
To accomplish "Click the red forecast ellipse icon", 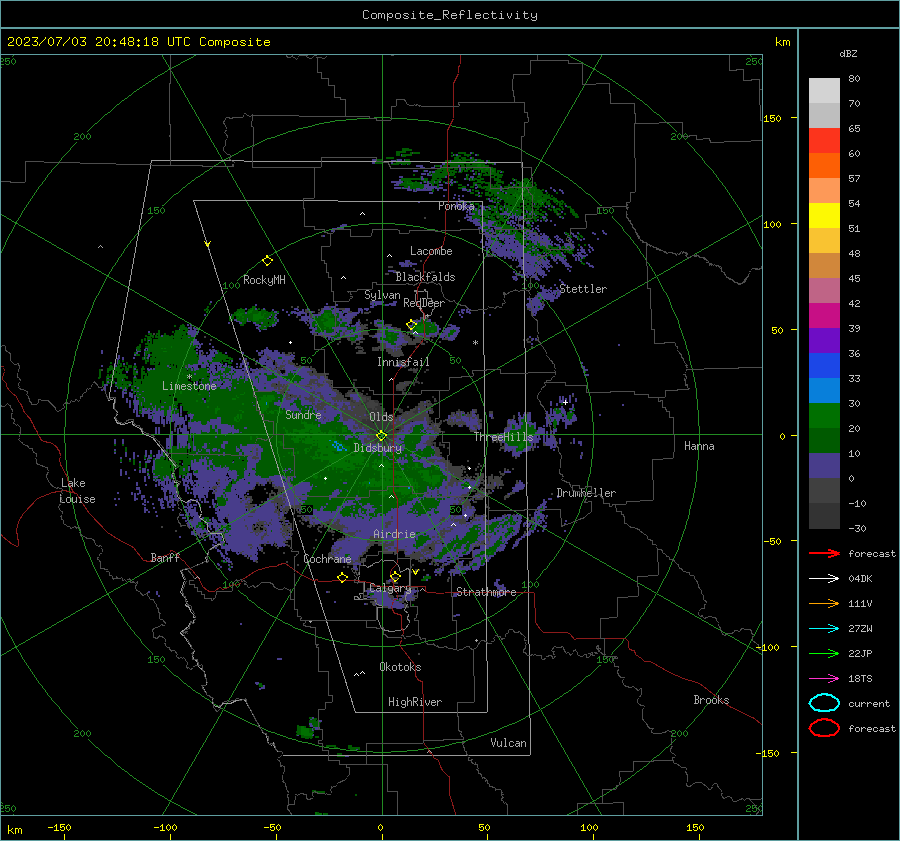I will pos(824,728).
